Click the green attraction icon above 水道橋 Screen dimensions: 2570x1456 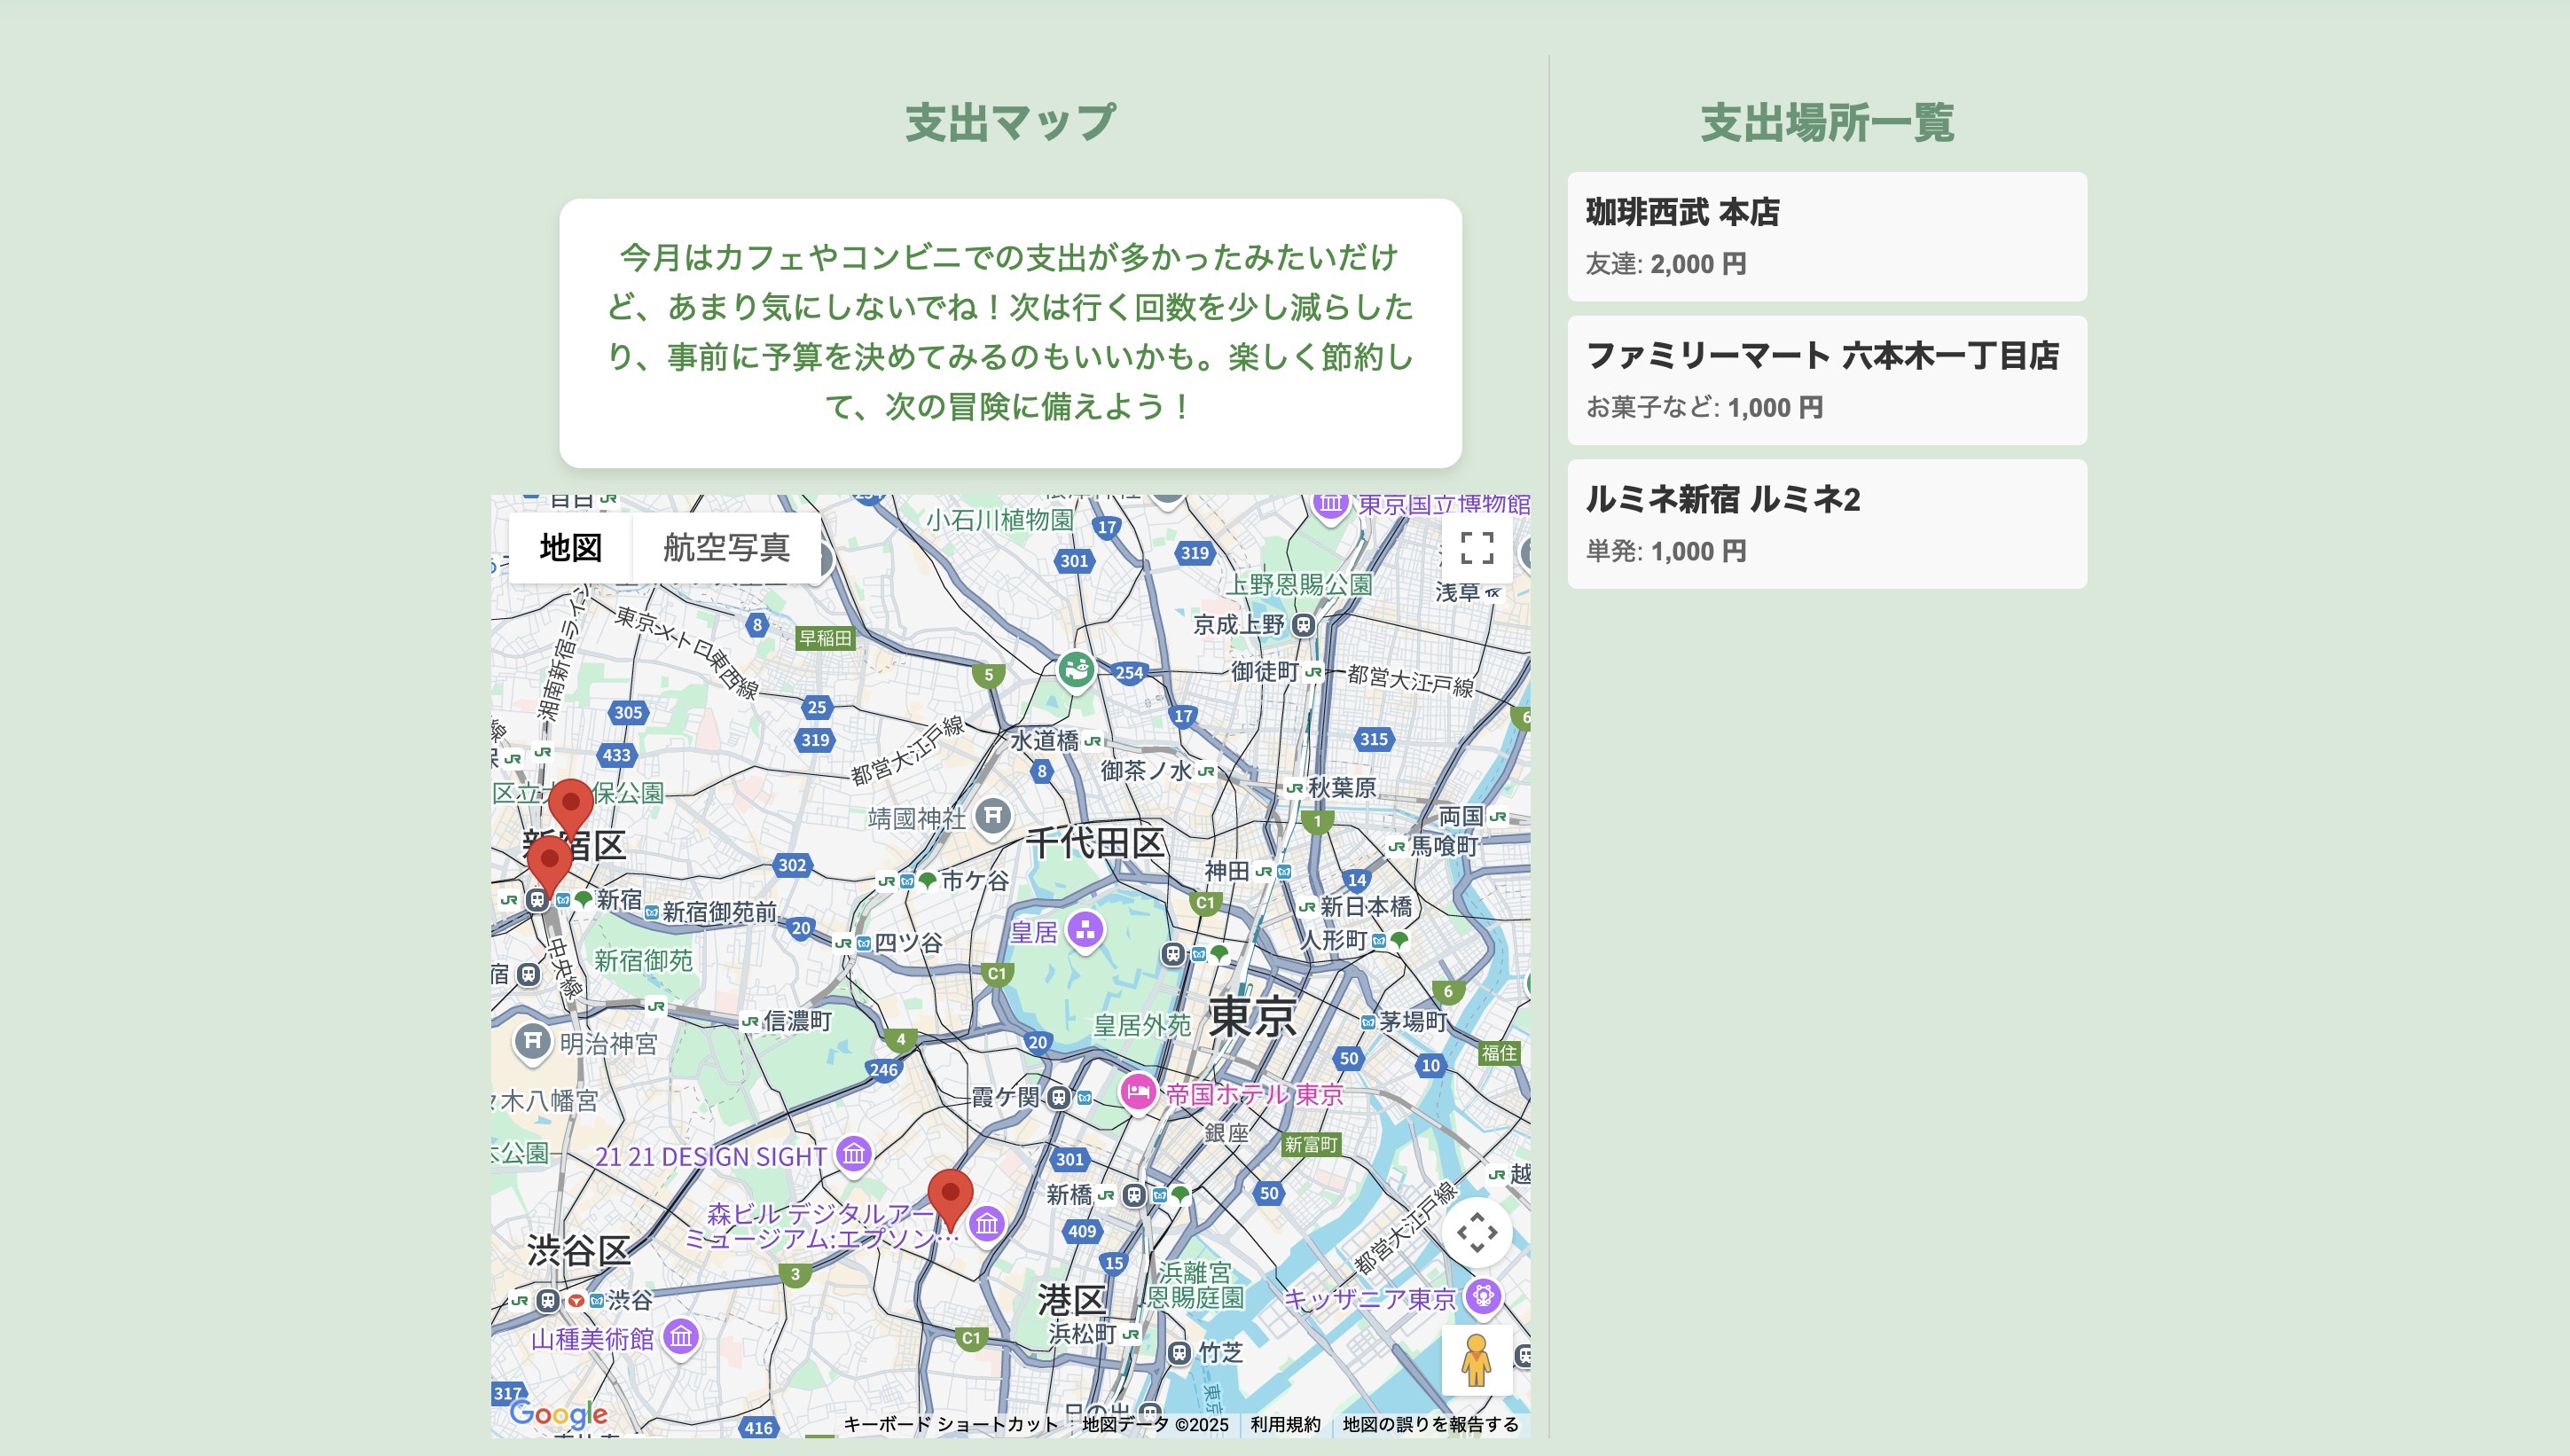1075,670
